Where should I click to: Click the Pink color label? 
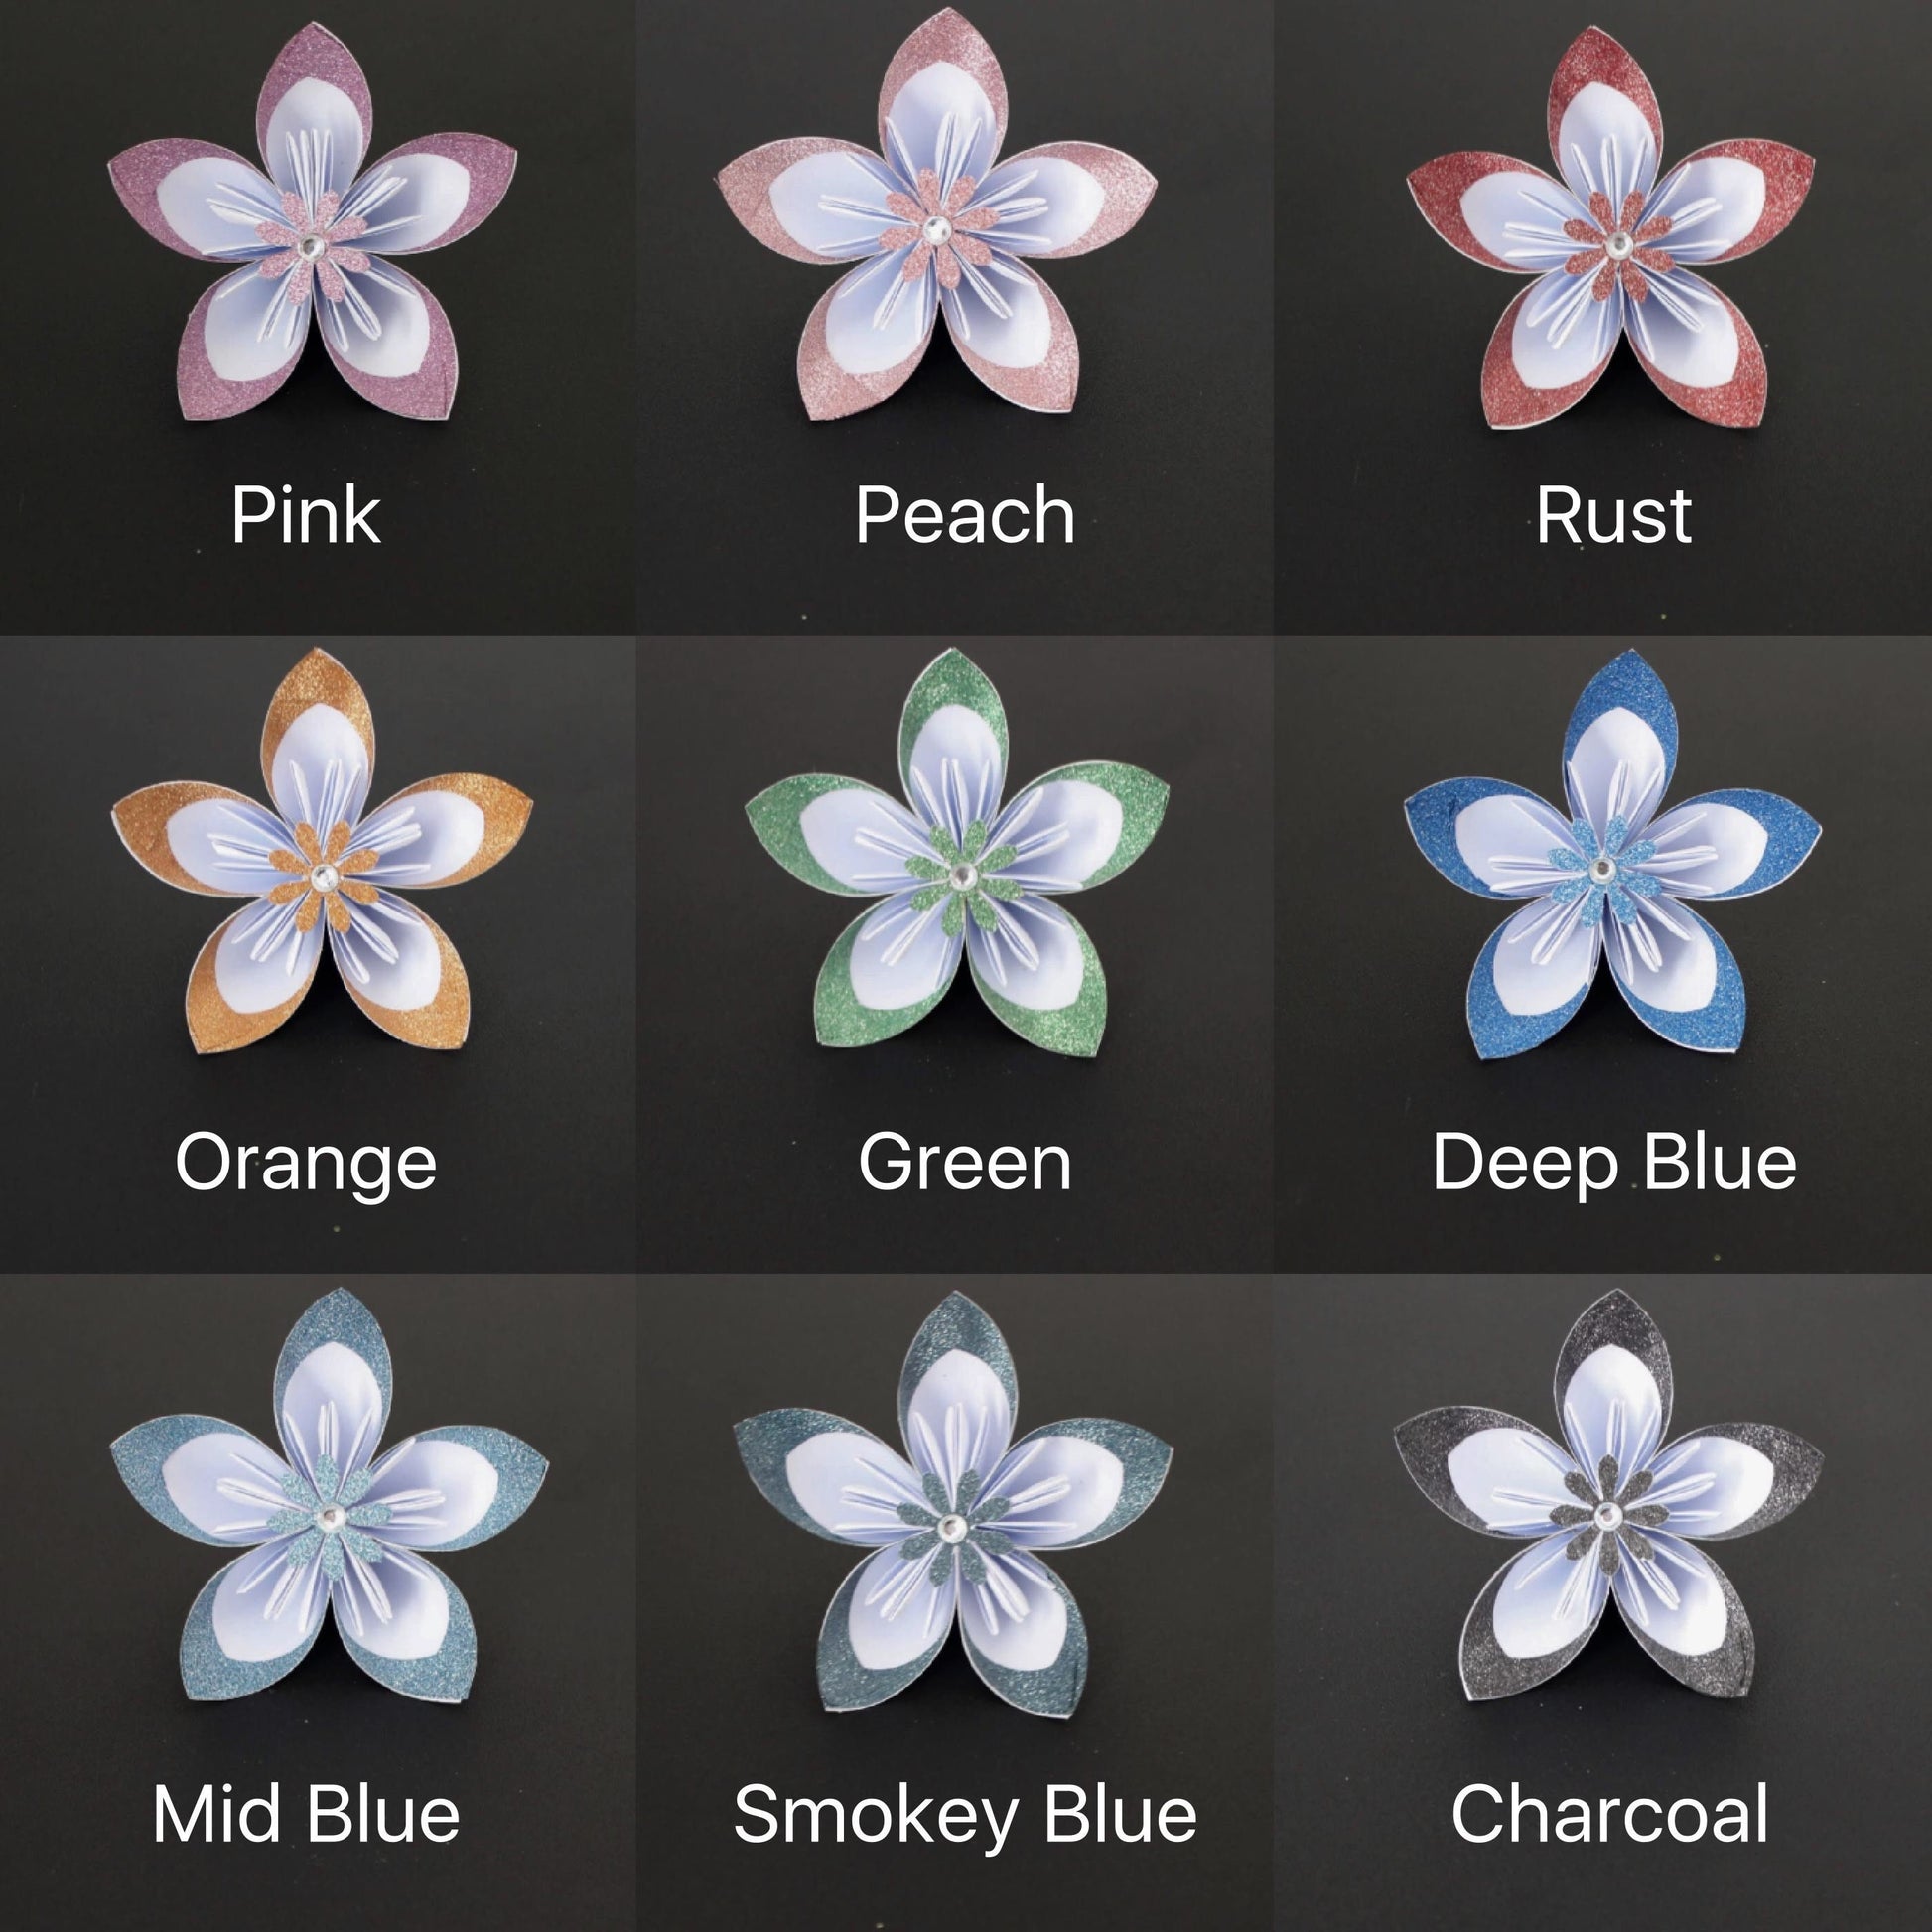(306, 516)
